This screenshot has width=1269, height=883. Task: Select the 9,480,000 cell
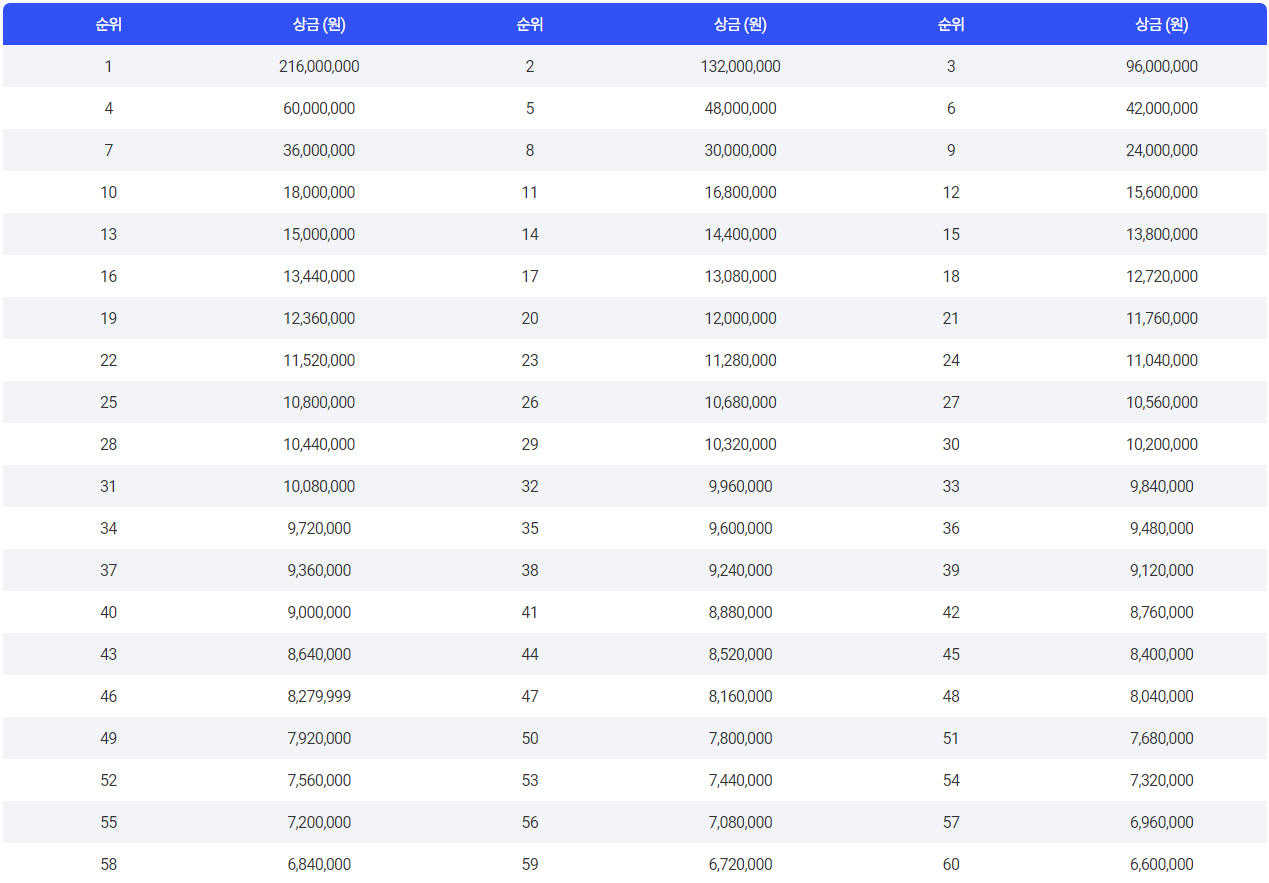point(1161,528)
